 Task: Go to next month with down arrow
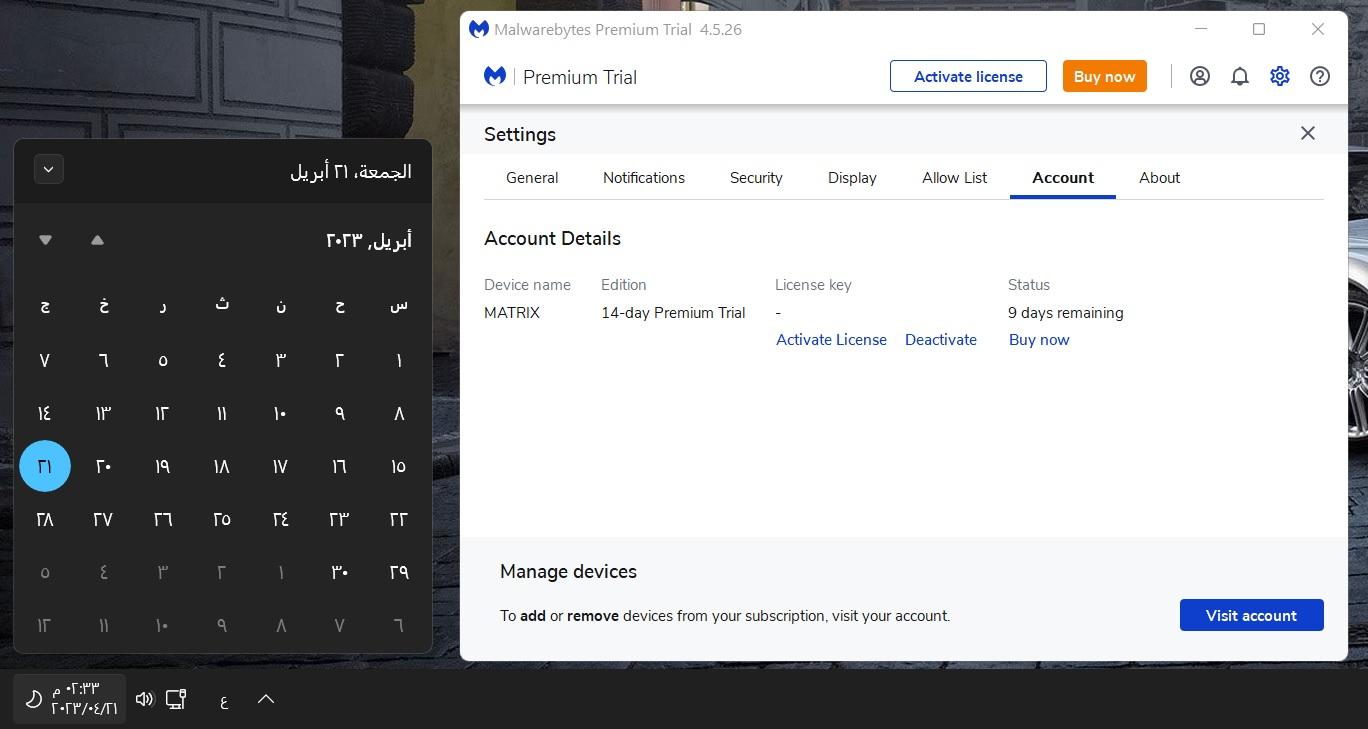(45, 240)
